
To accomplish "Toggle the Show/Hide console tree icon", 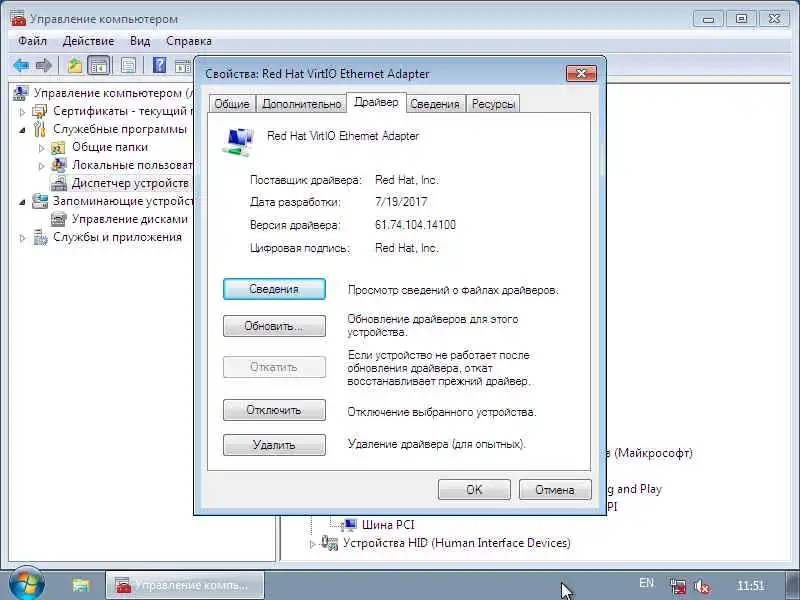I will coord(98,65).
